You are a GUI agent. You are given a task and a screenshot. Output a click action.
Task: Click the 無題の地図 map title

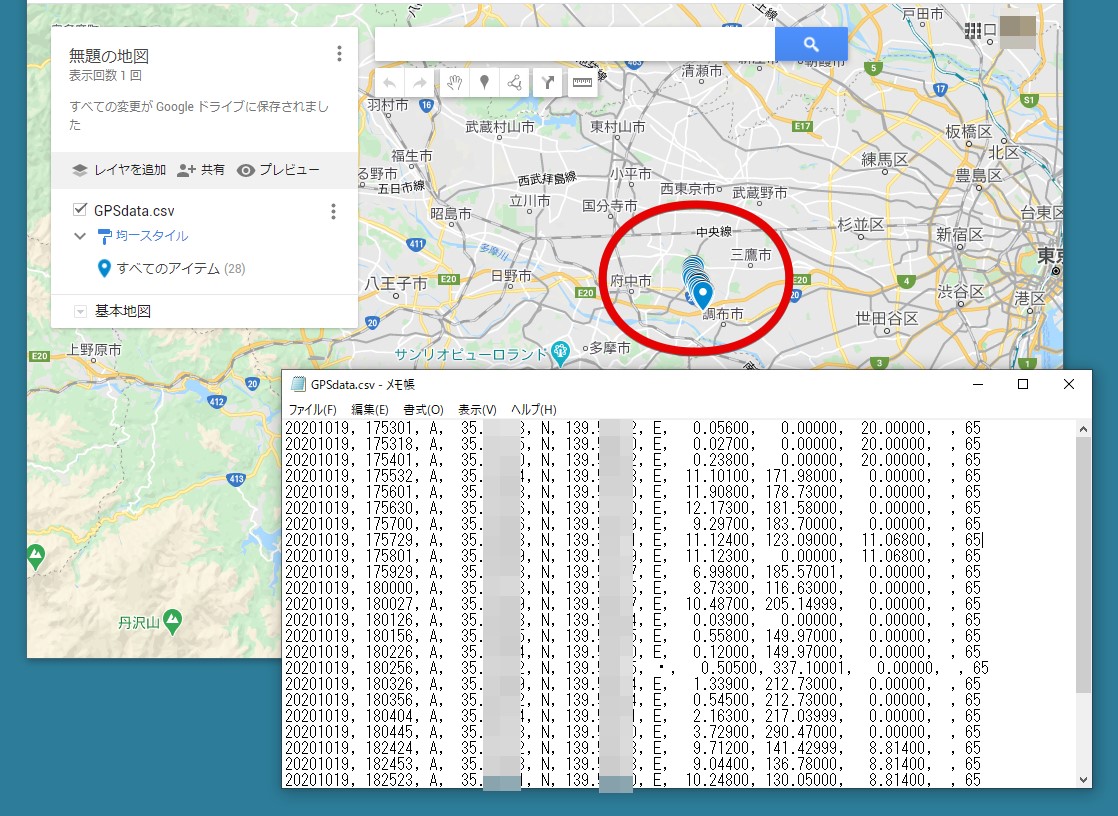tap(108, 56)
